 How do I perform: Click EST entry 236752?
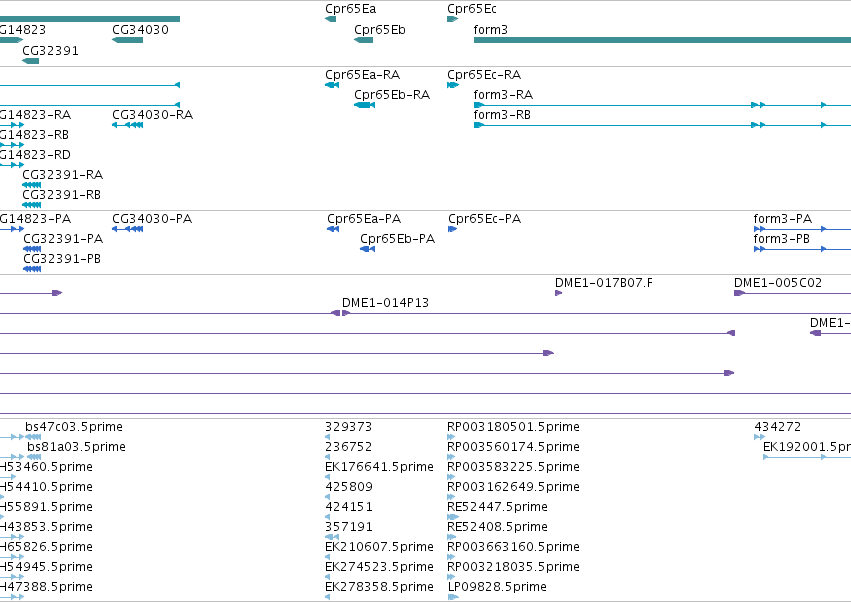point(348,447)
